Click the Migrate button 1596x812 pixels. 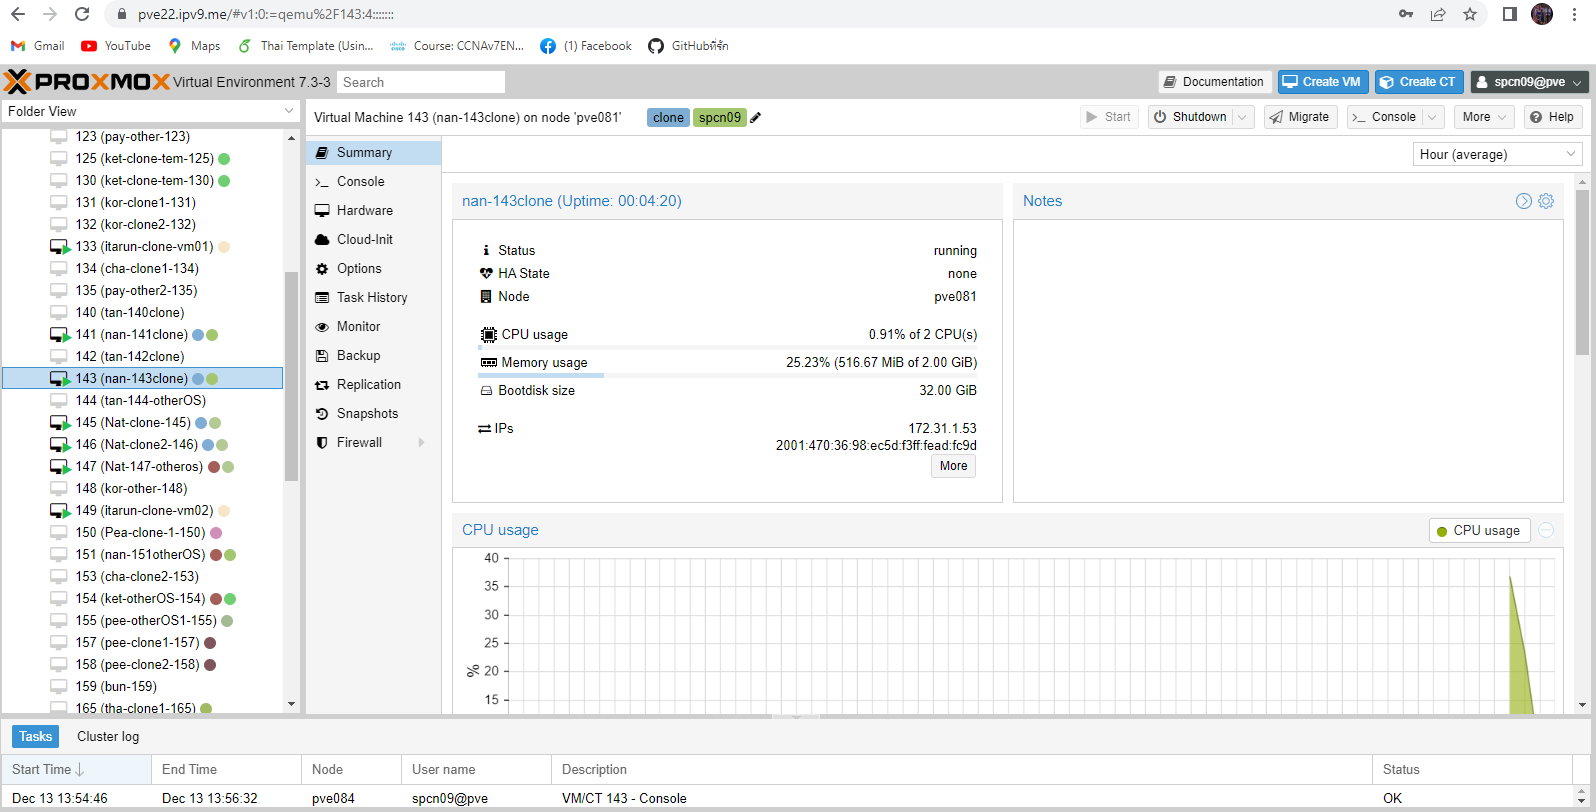click(1300, 117)
